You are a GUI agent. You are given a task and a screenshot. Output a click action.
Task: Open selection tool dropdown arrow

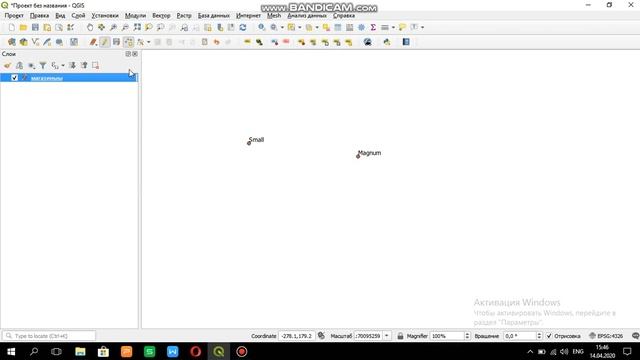(x=300, y=27)
